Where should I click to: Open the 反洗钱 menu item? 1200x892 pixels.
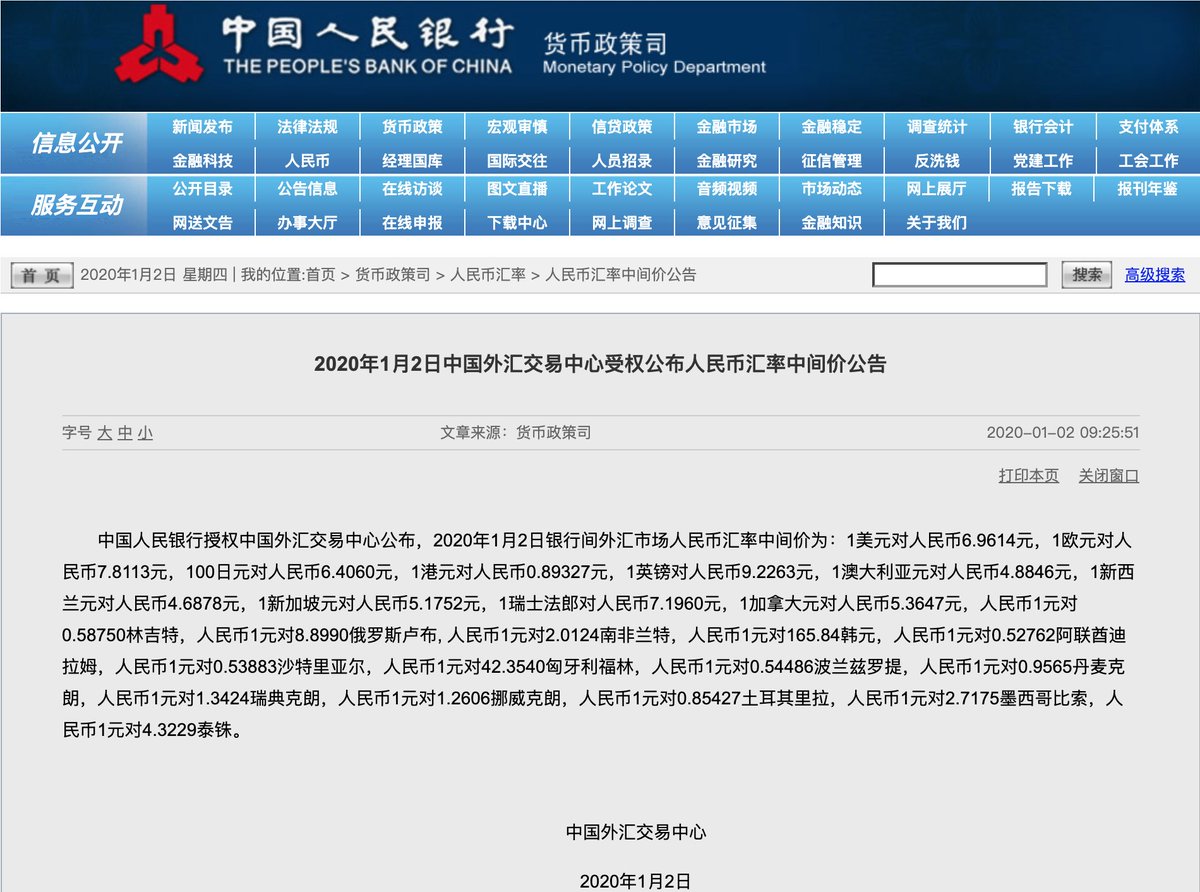(x=937, y=160)
